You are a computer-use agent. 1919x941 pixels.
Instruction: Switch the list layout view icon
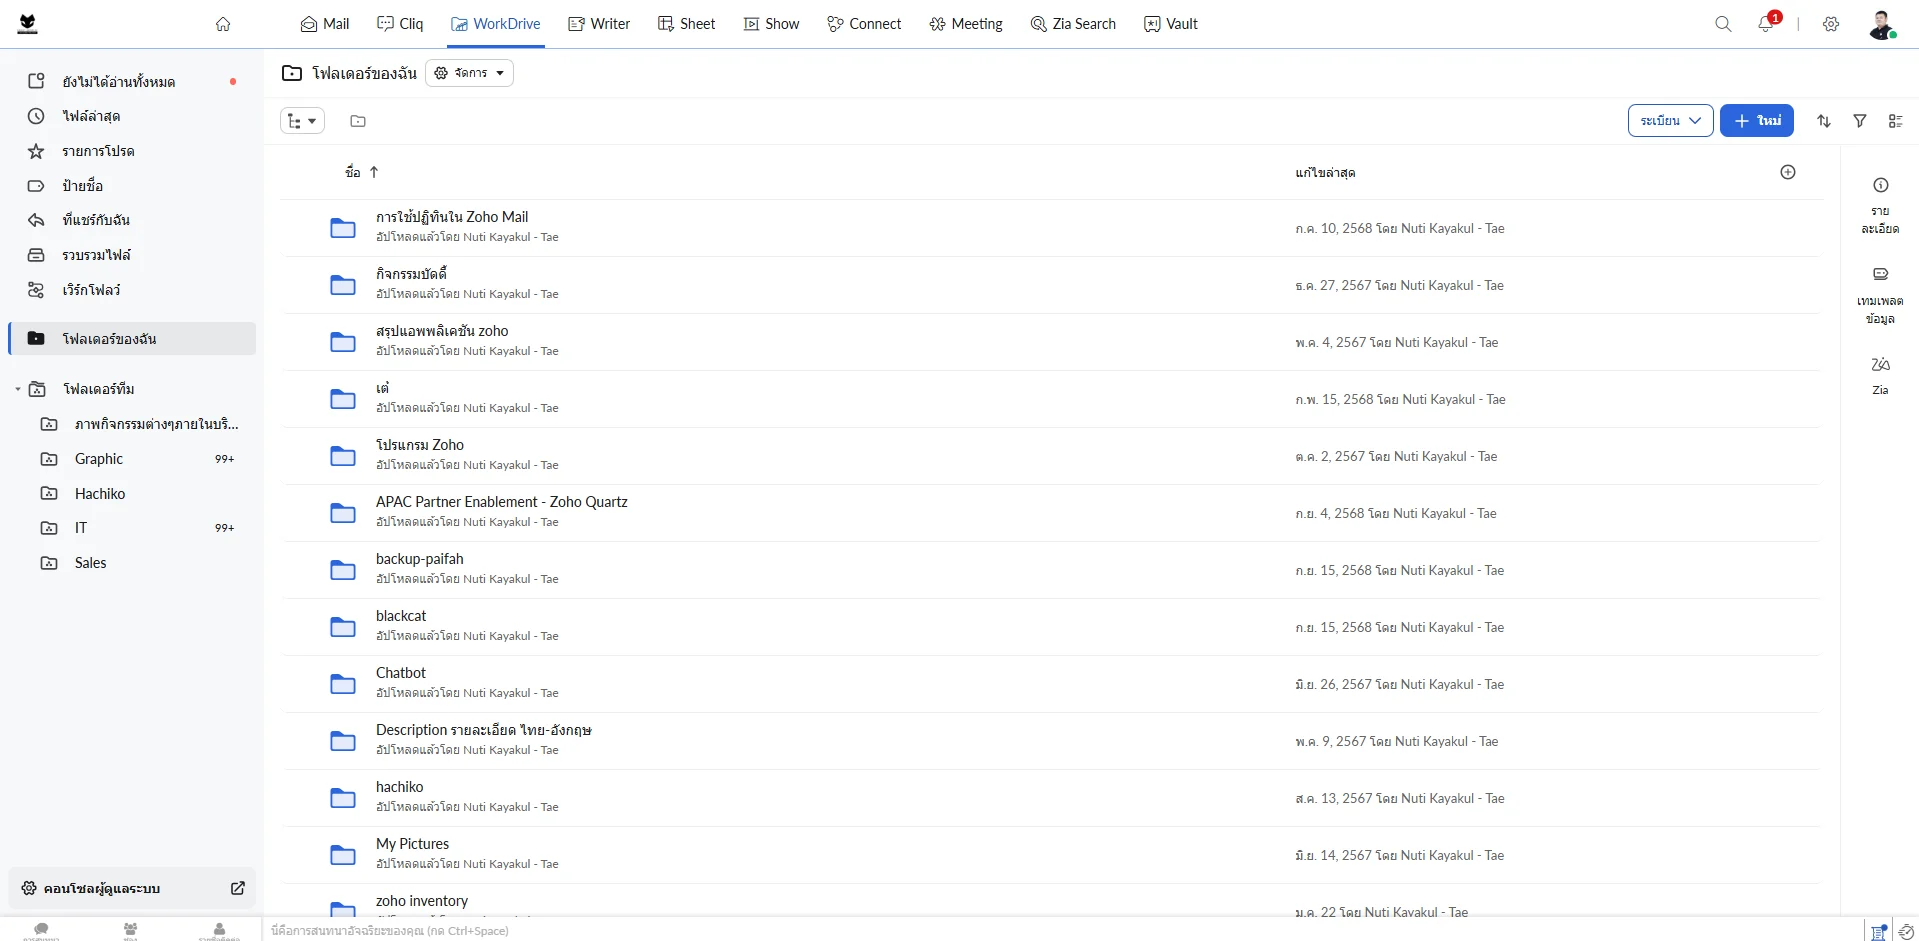[x=1895, y=121]
